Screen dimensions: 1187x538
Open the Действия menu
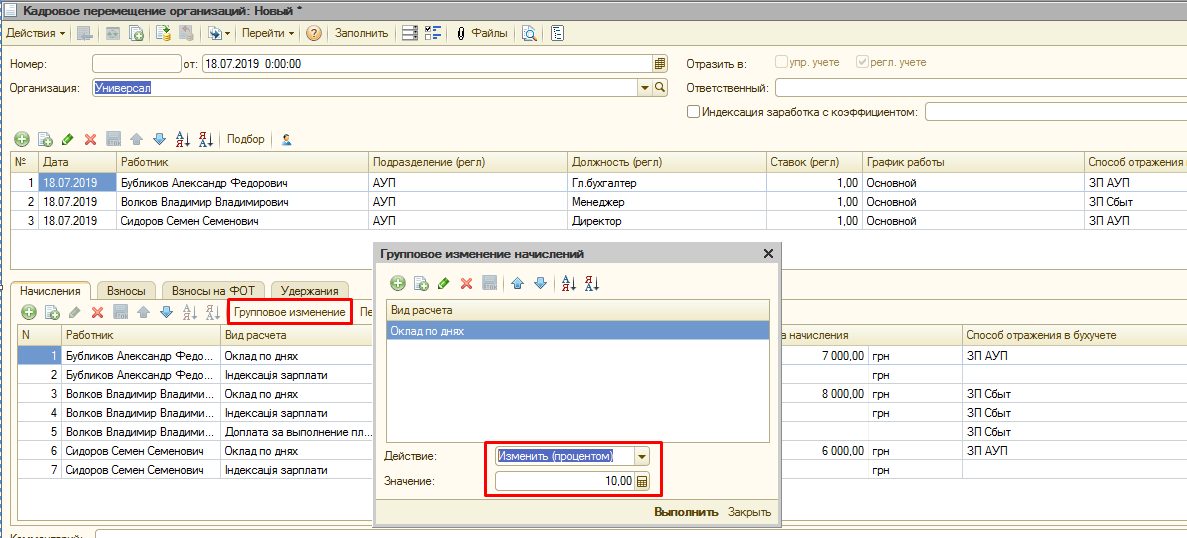click(x=36, y=33)
